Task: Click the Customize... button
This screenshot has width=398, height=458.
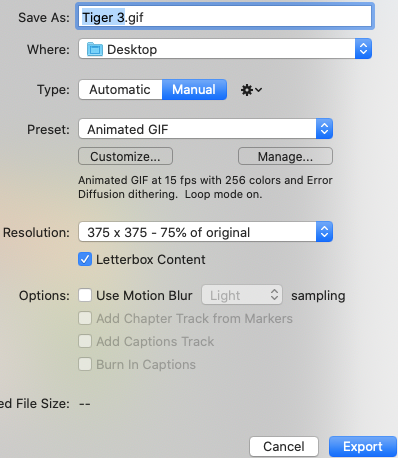Action: tap(125, 156)
